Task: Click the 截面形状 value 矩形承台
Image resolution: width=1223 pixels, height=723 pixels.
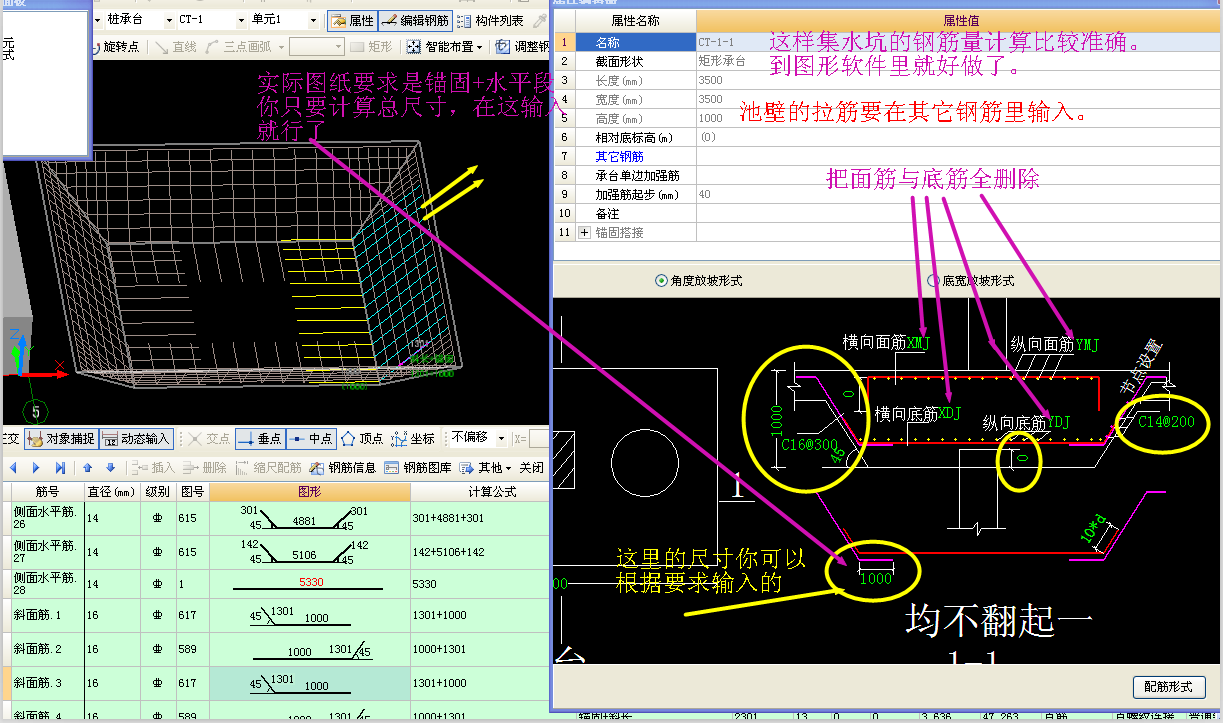Action: [x=721, y=61]
